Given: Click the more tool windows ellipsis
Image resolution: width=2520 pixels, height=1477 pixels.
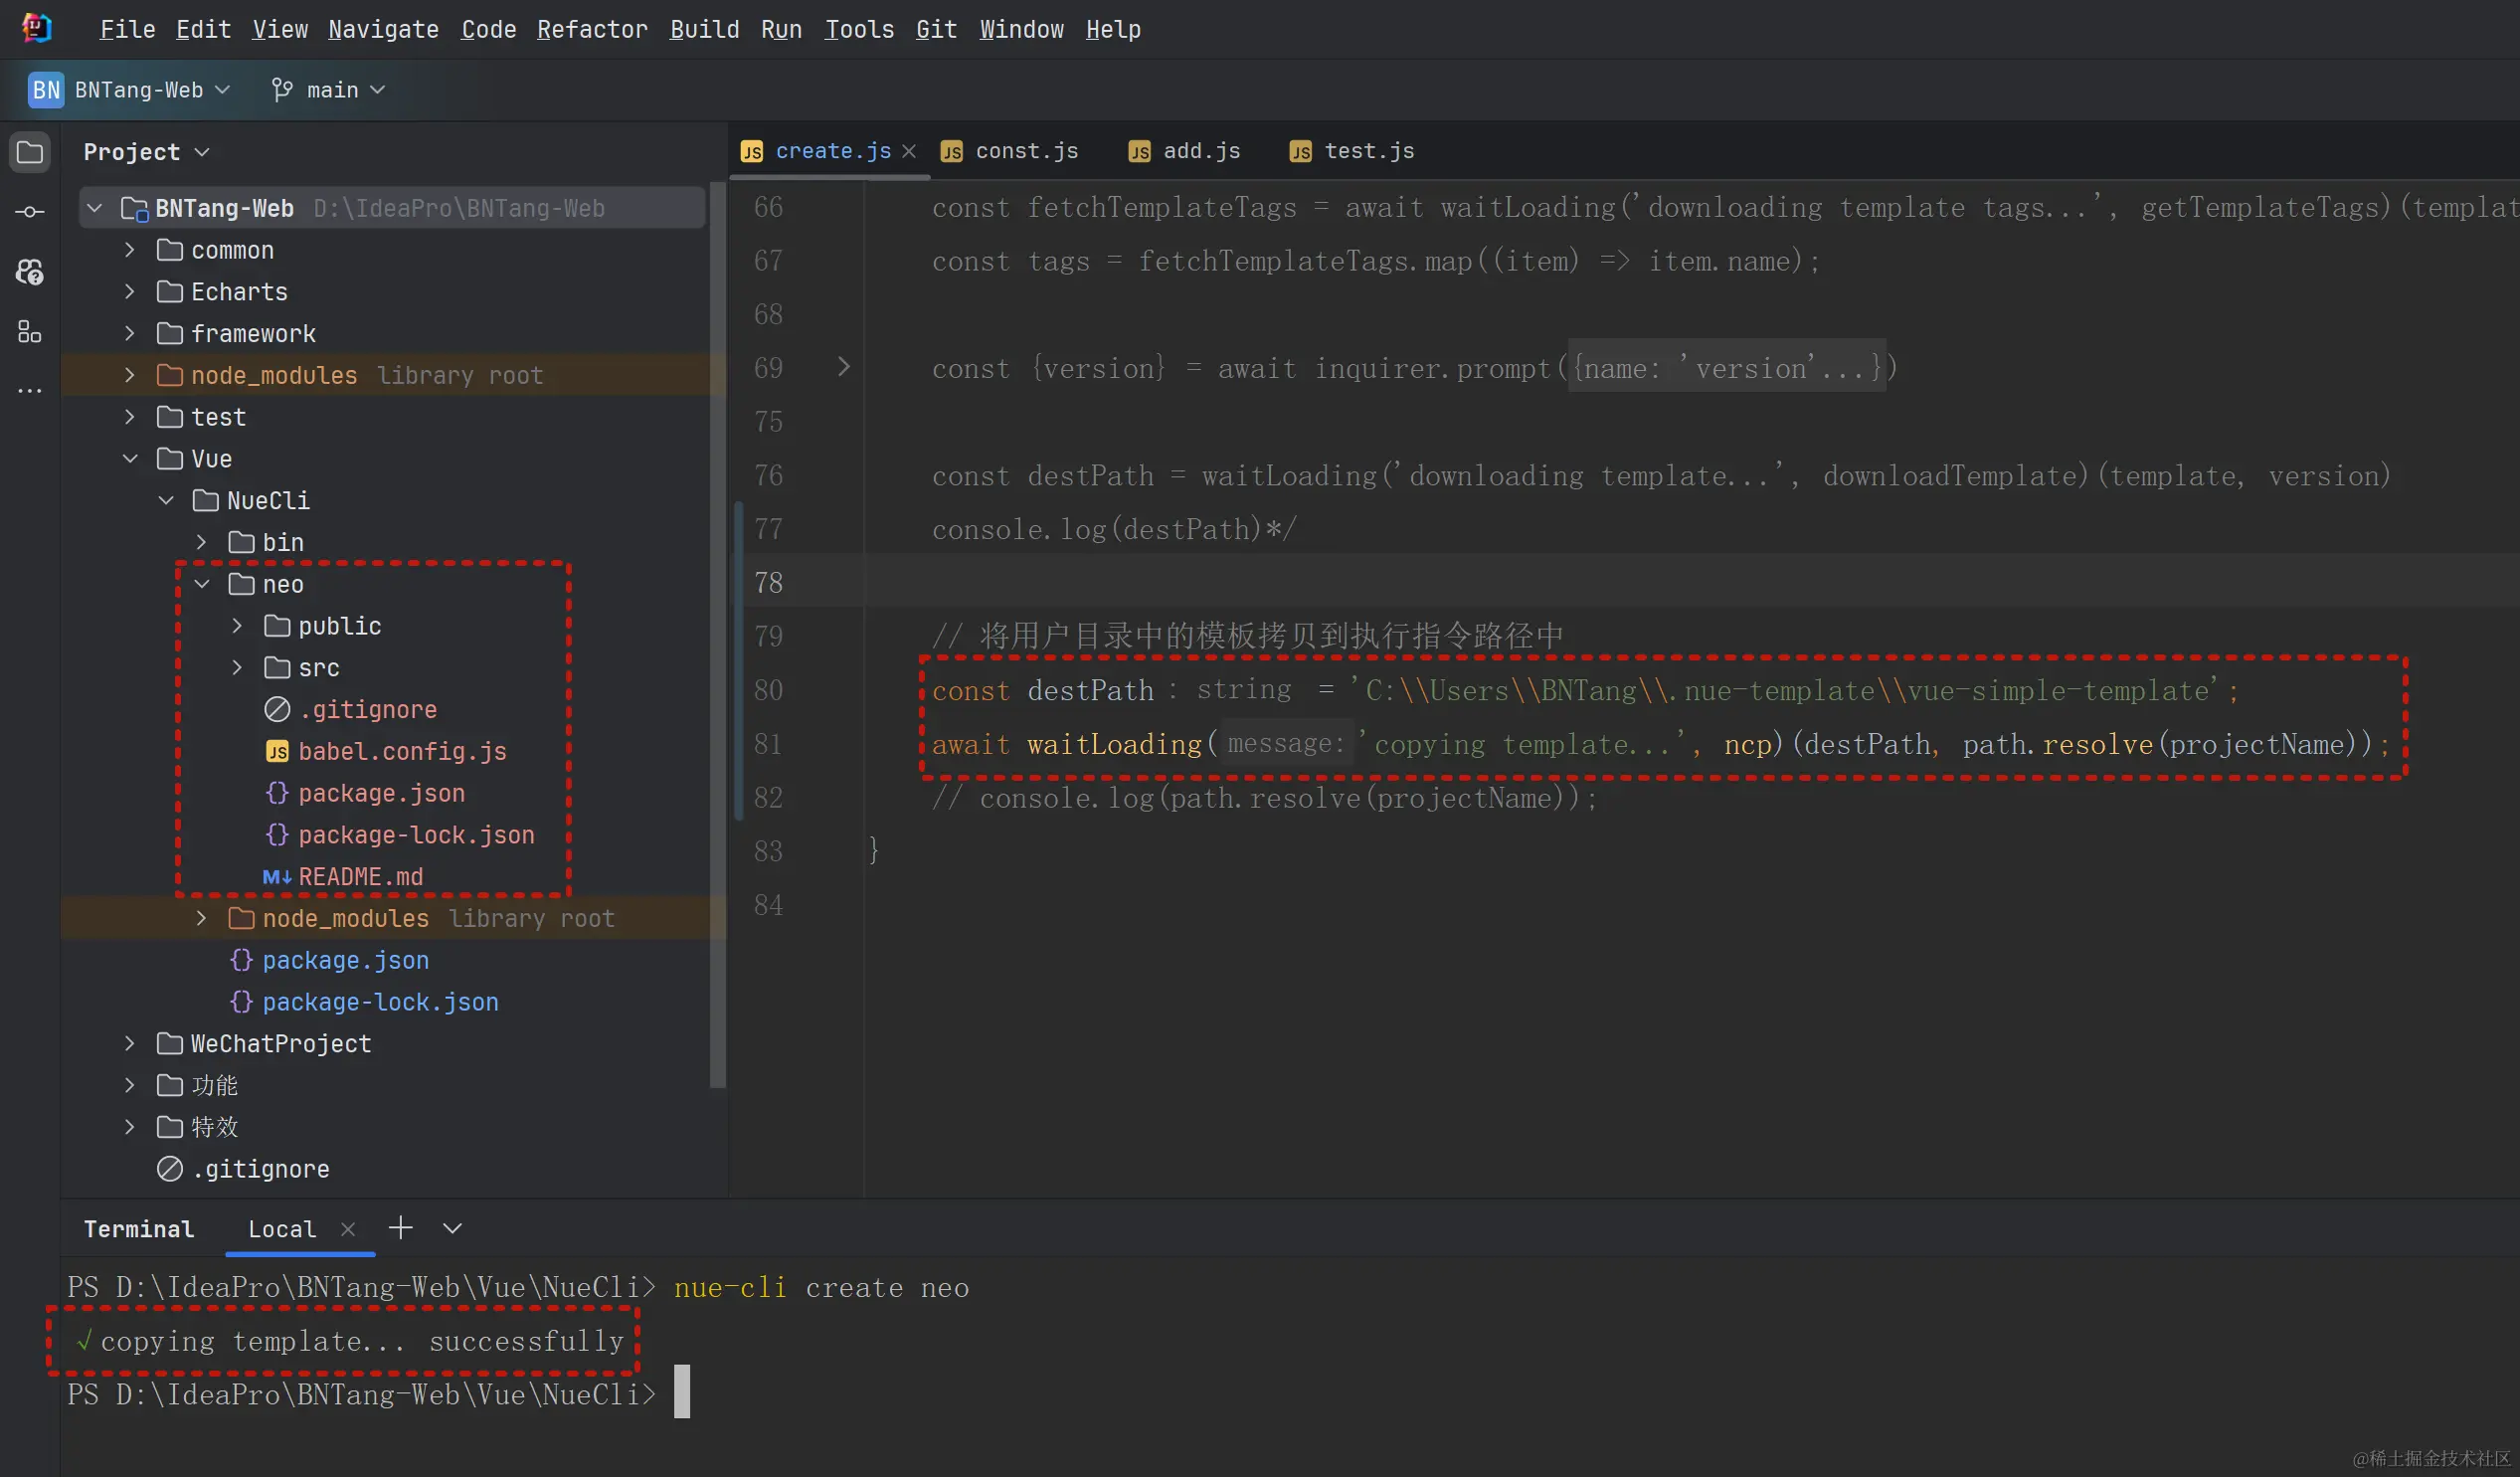Looking at the screenshot, I should click(30, 391).
